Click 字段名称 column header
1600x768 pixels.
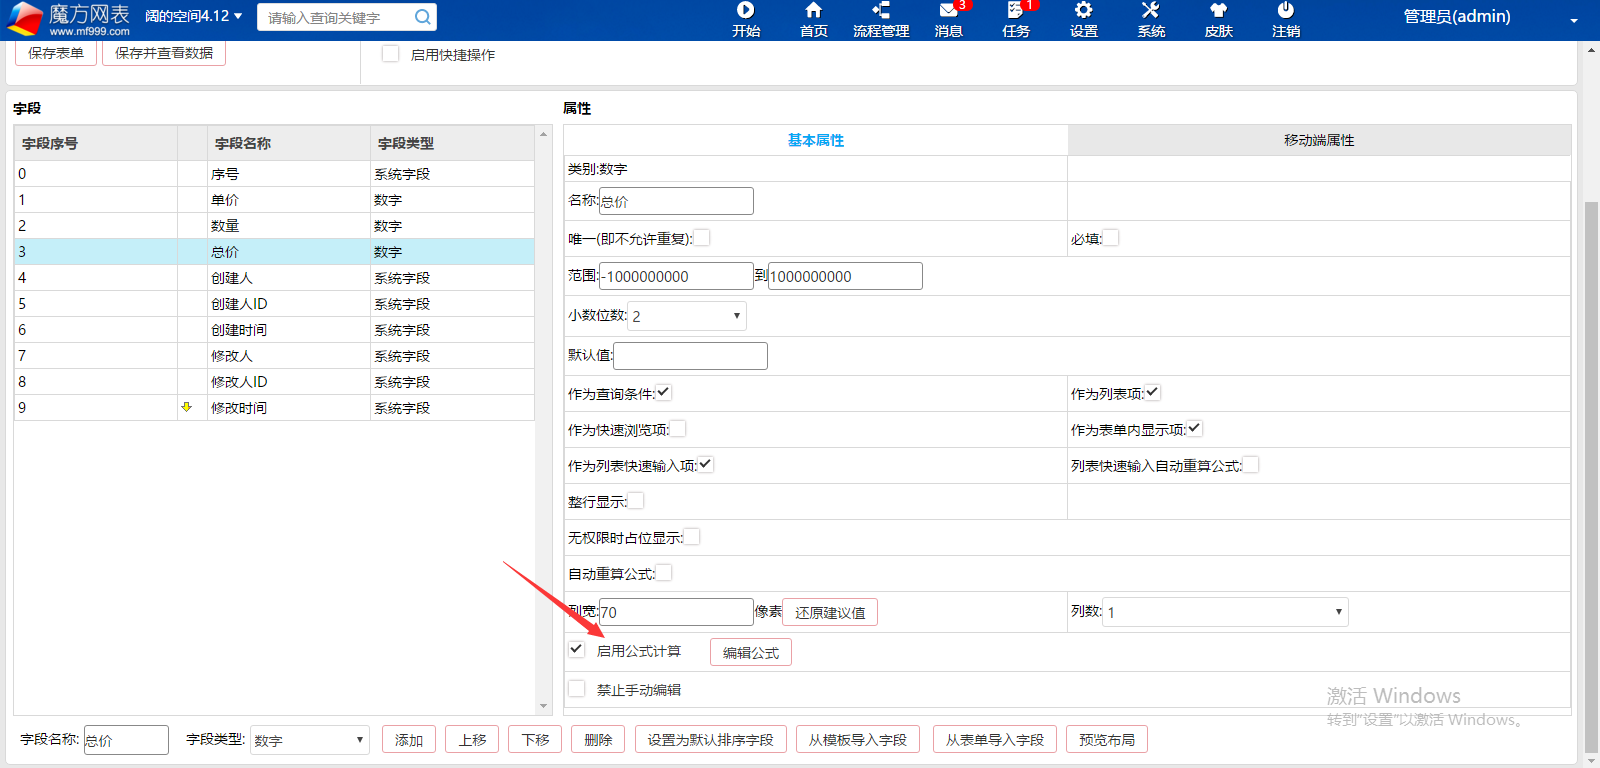(x=288, y=143)
